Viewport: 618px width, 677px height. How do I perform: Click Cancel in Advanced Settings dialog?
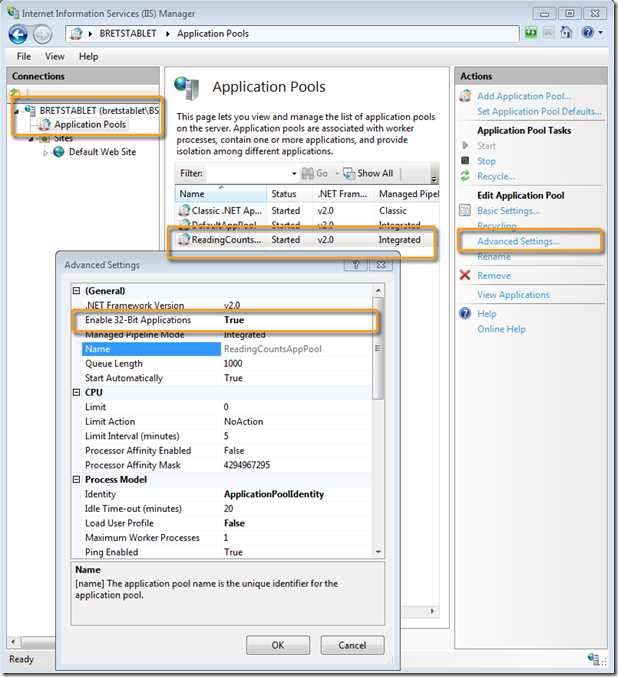pos(352,645)
